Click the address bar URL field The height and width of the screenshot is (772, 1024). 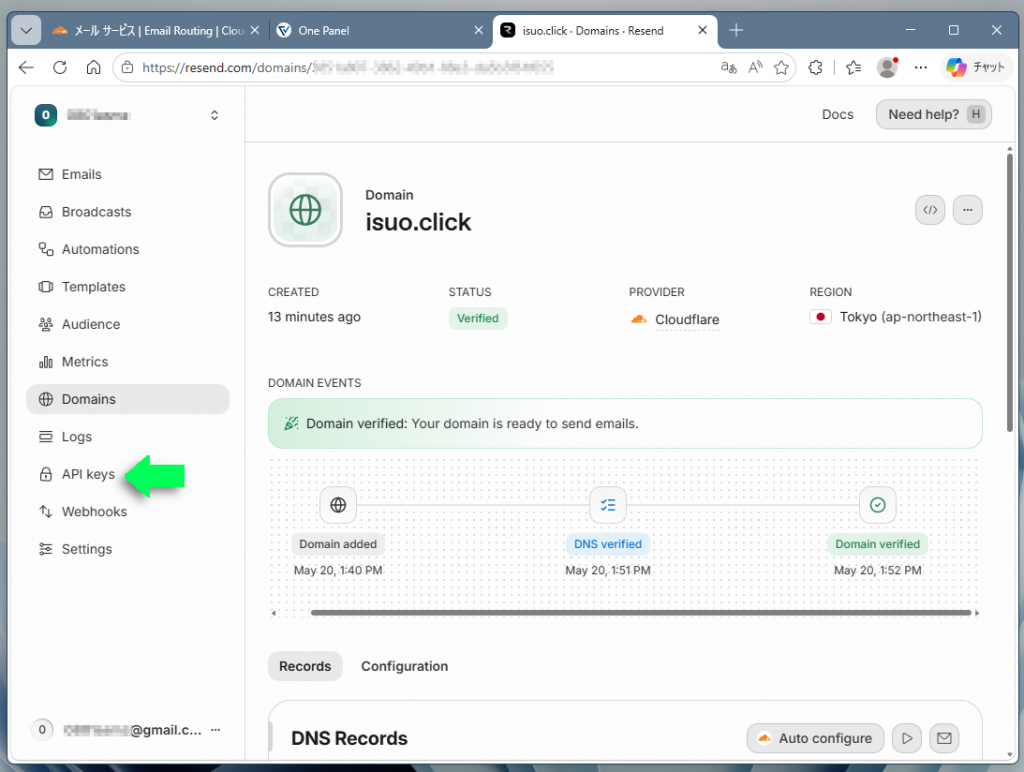click(x=418, y=67)
